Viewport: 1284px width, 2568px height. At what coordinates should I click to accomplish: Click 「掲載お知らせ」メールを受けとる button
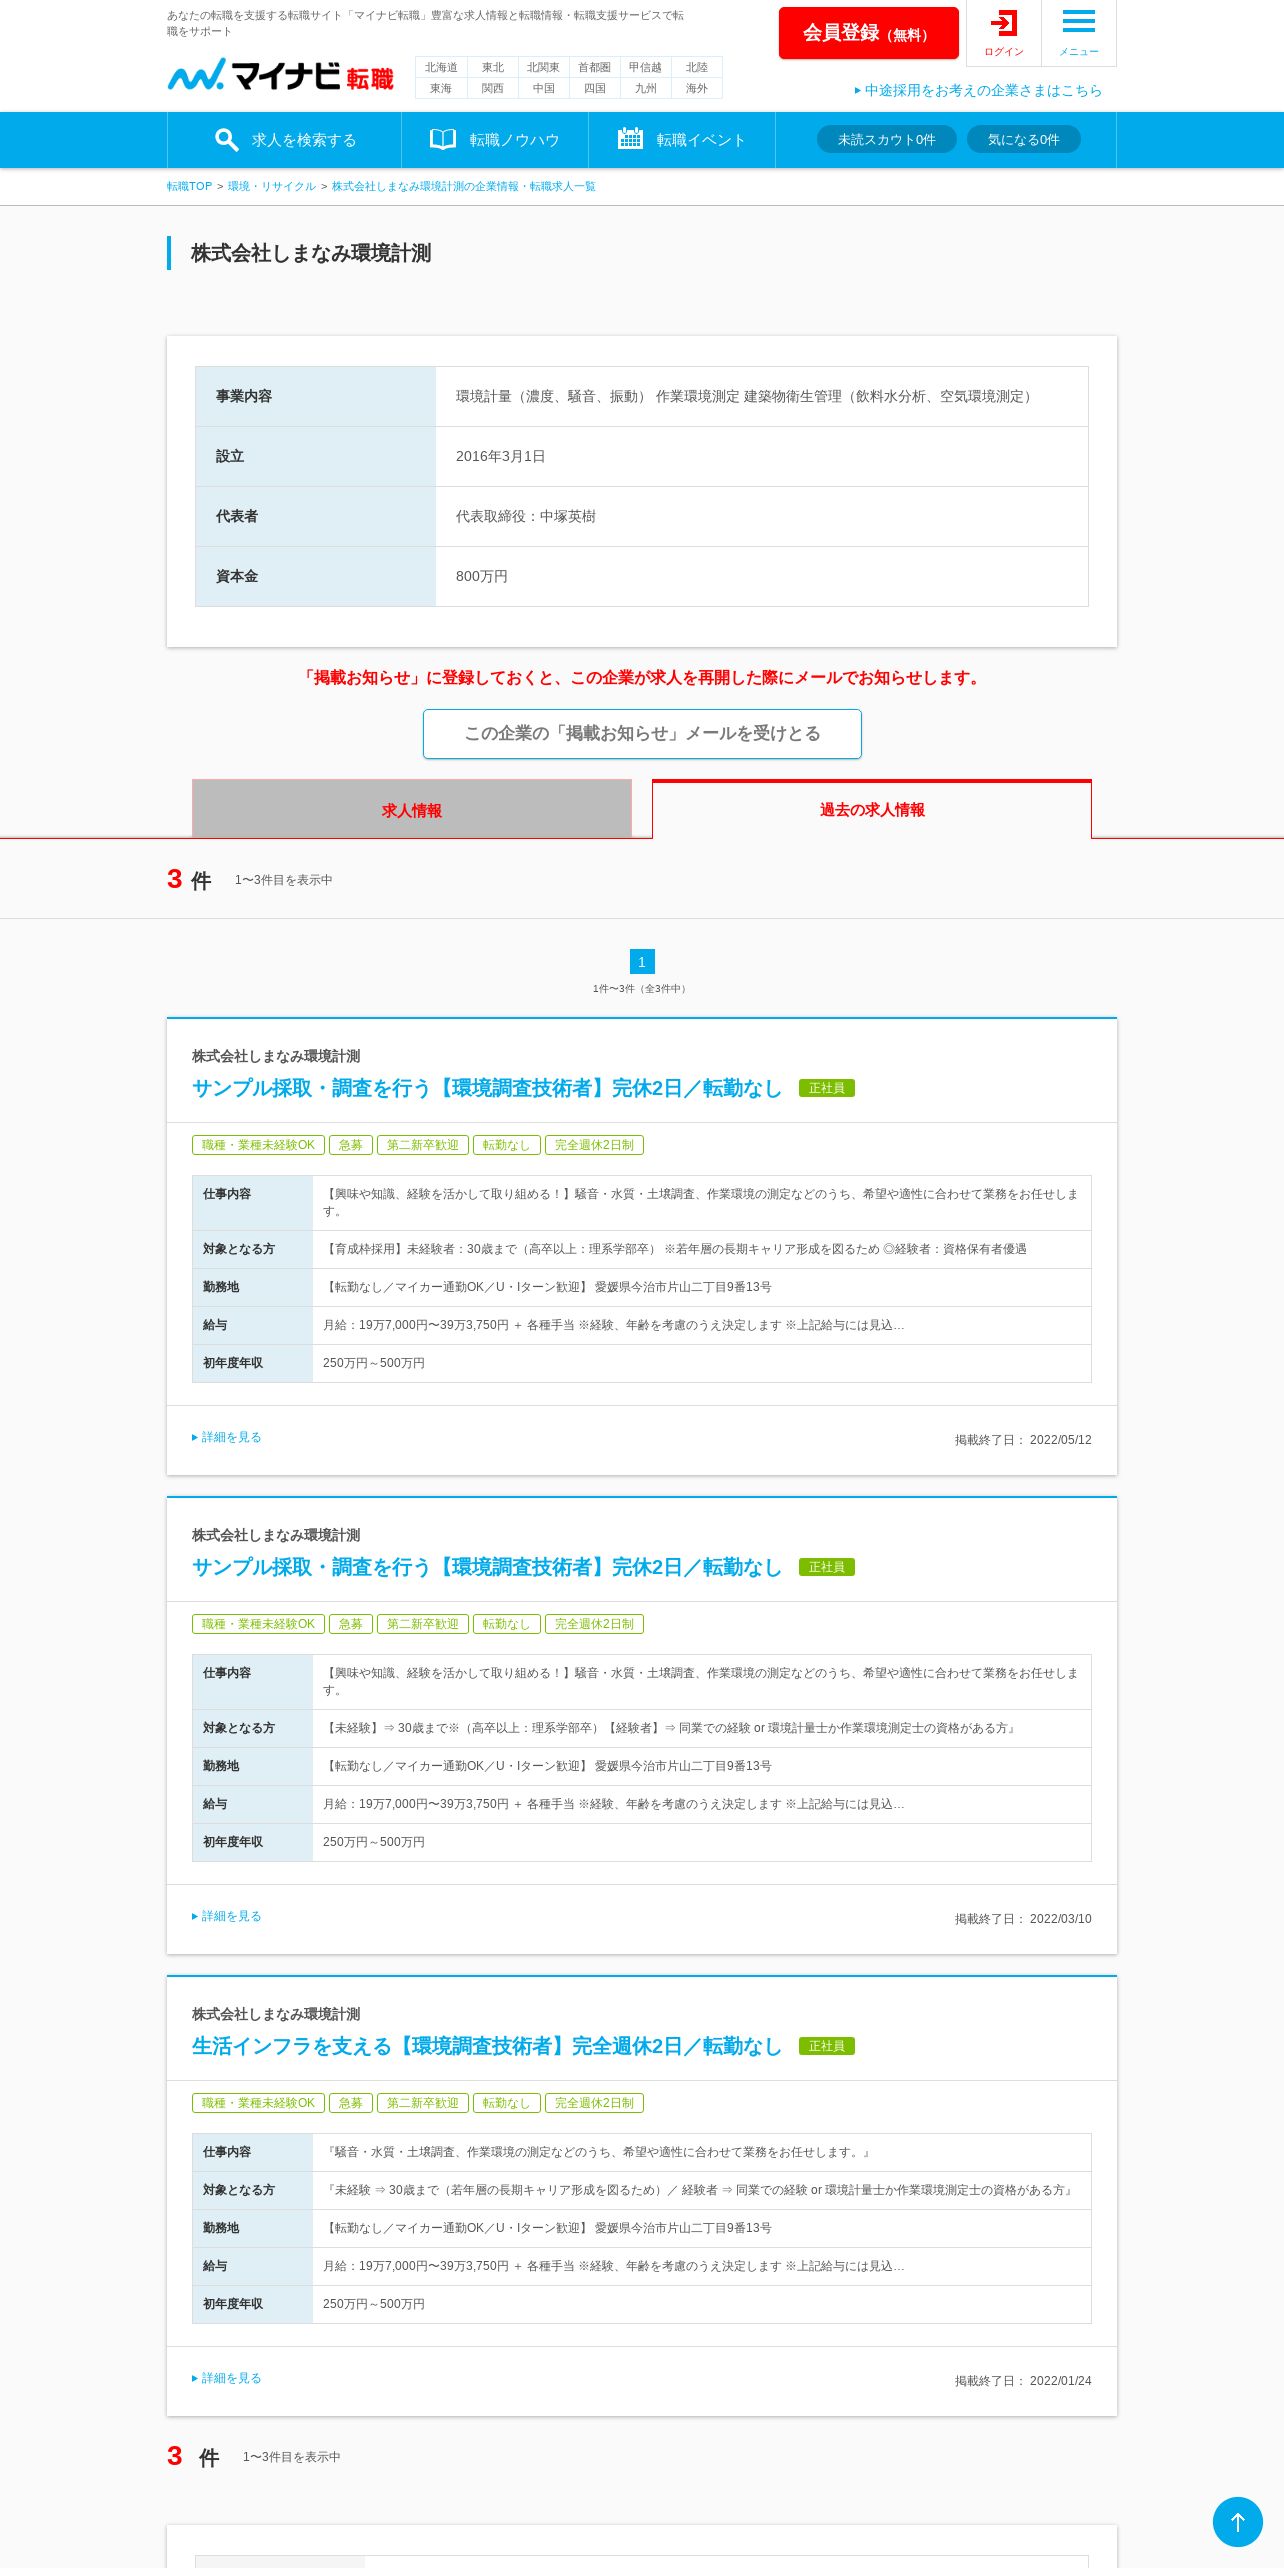[x=642, y=733]
